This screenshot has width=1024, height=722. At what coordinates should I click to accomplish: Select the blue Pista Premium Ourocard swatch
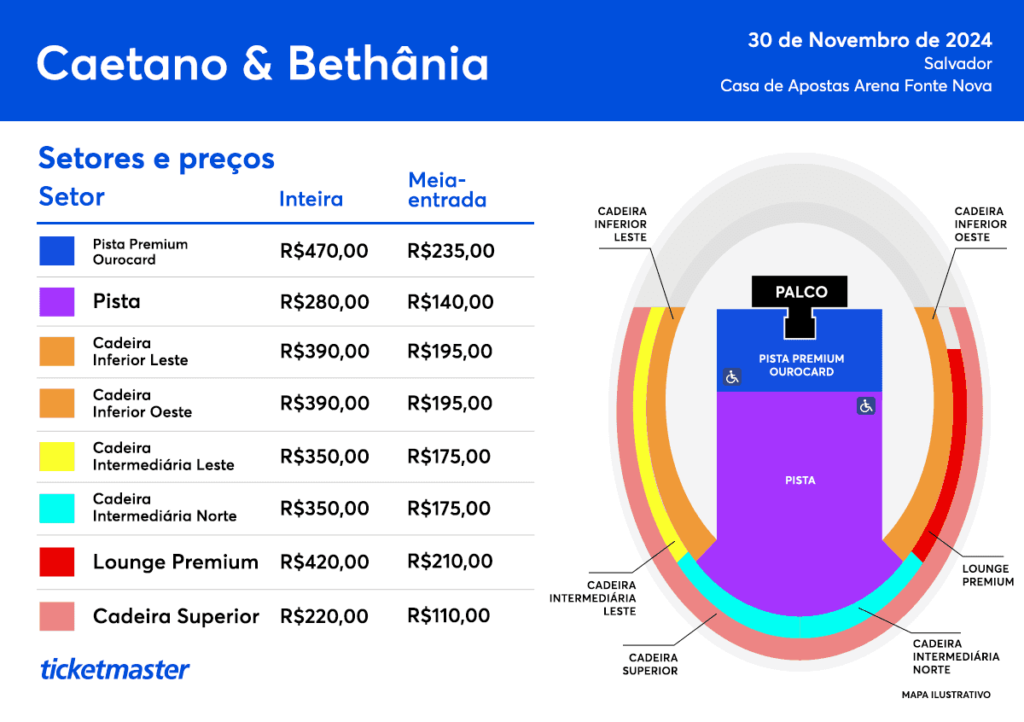pos(57,251)
